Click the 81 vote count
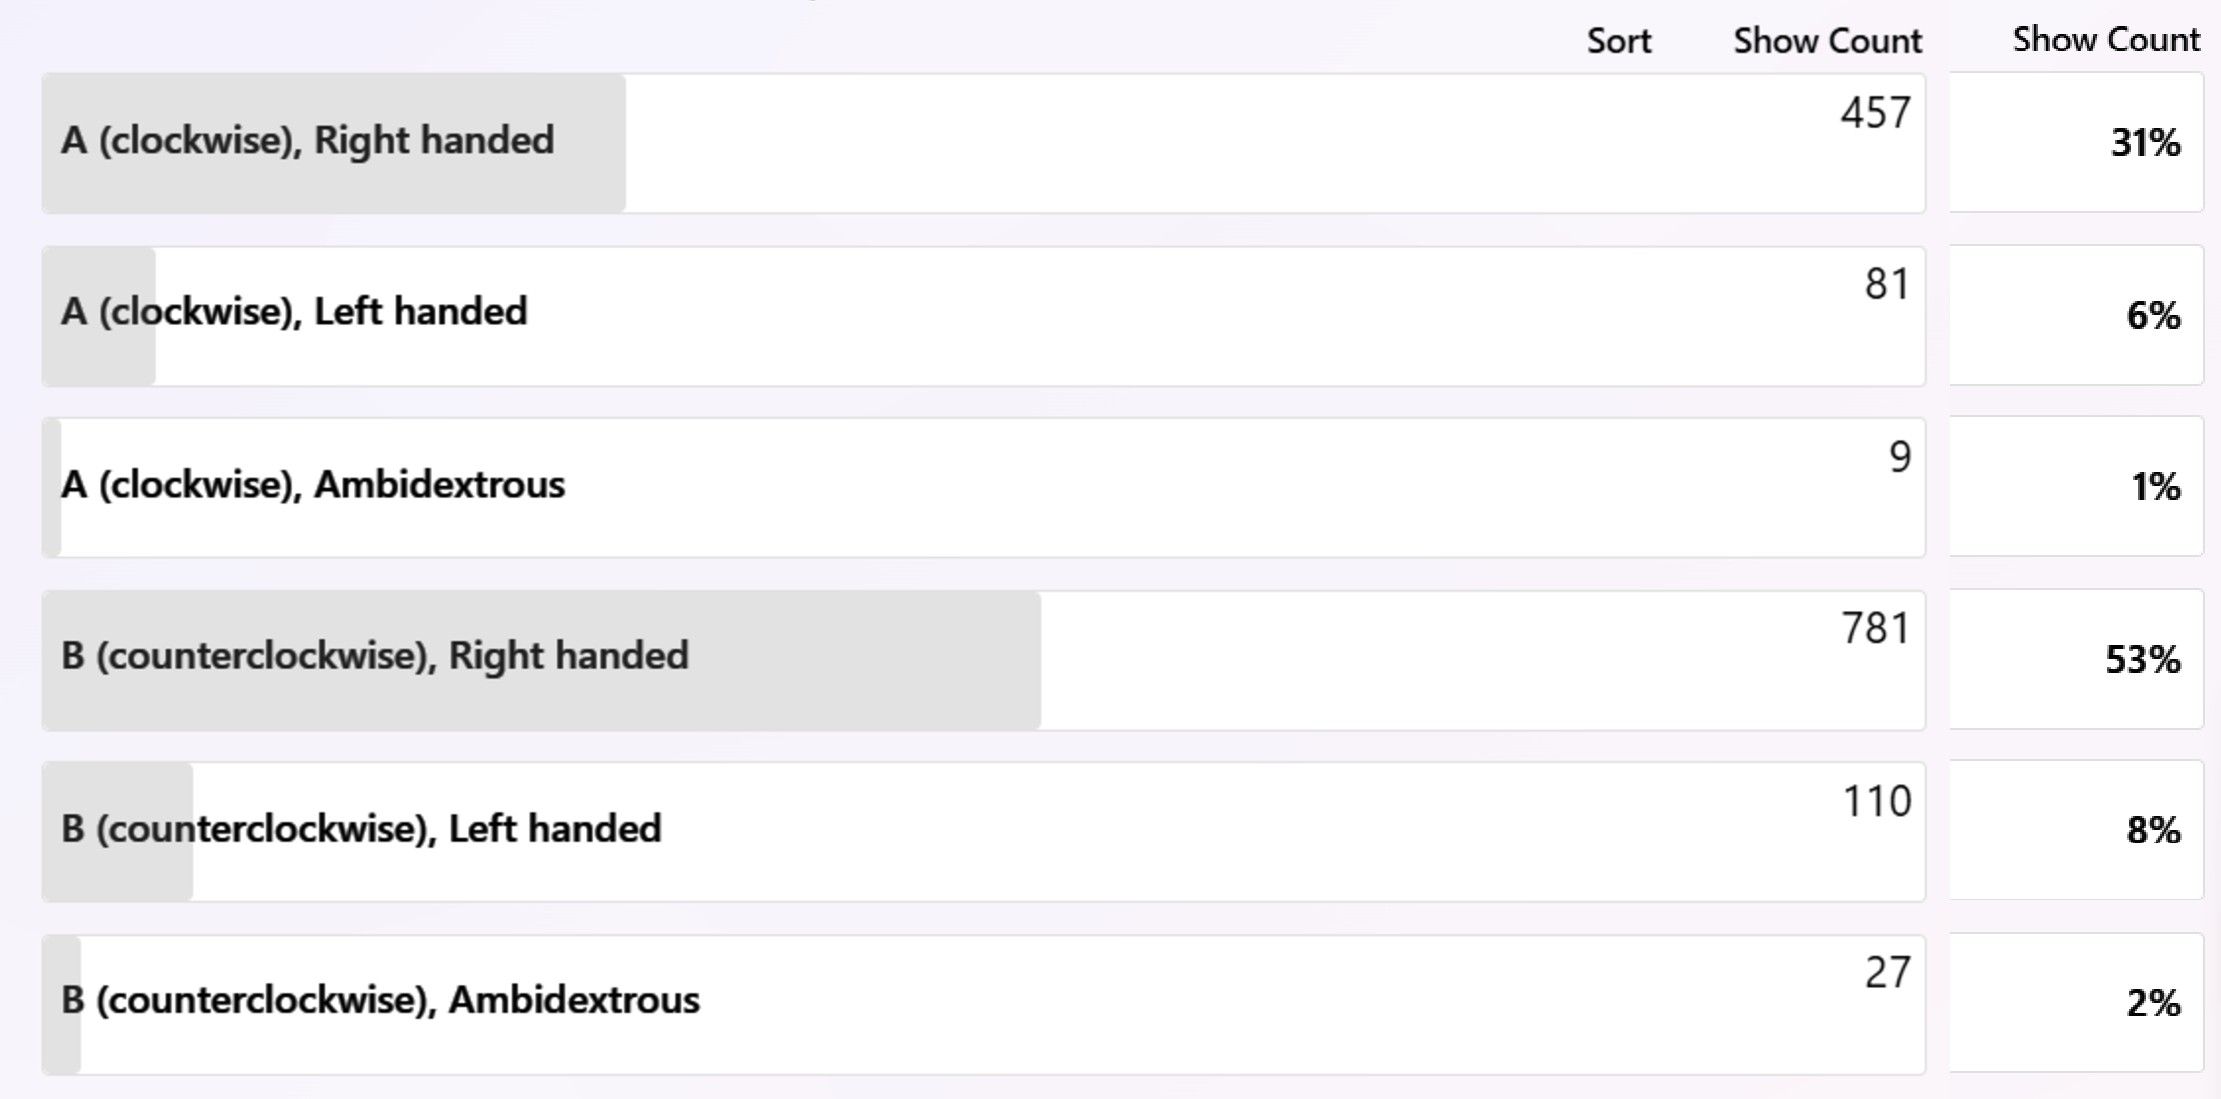The image size is (2221, 1099). (1888, 284)
